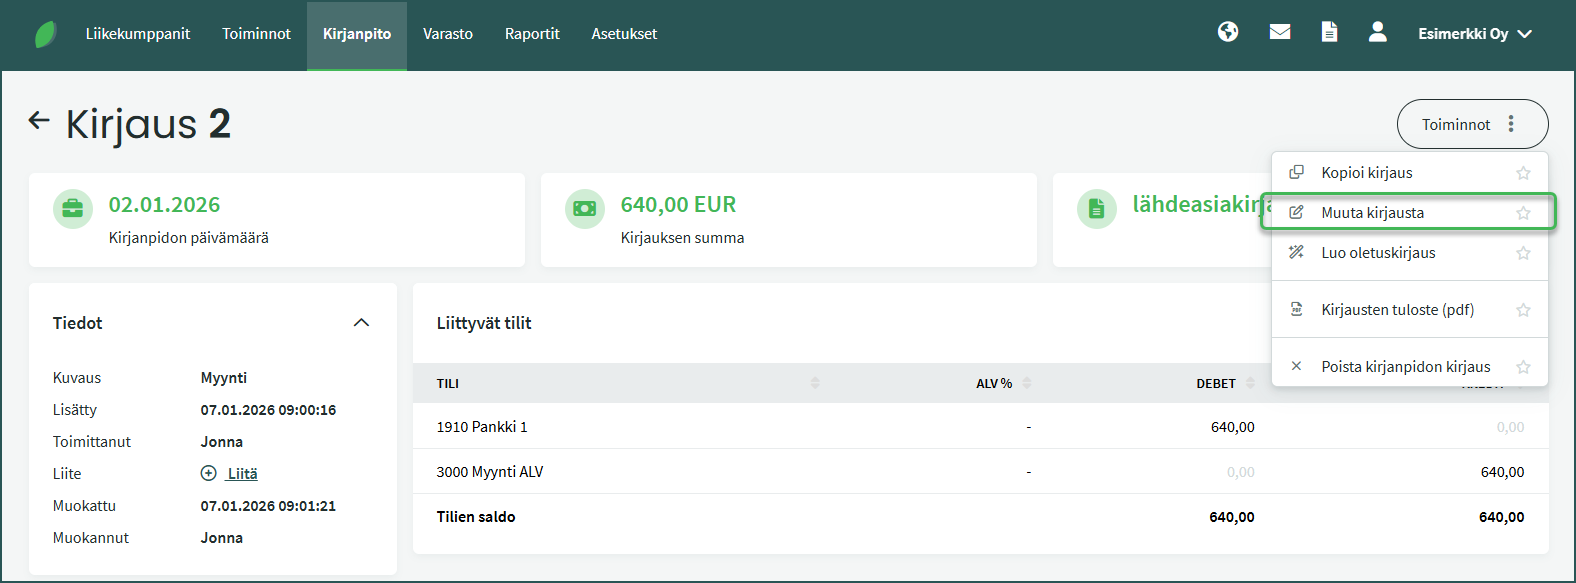Open the globe icon in header

(x=1228, y=32)
